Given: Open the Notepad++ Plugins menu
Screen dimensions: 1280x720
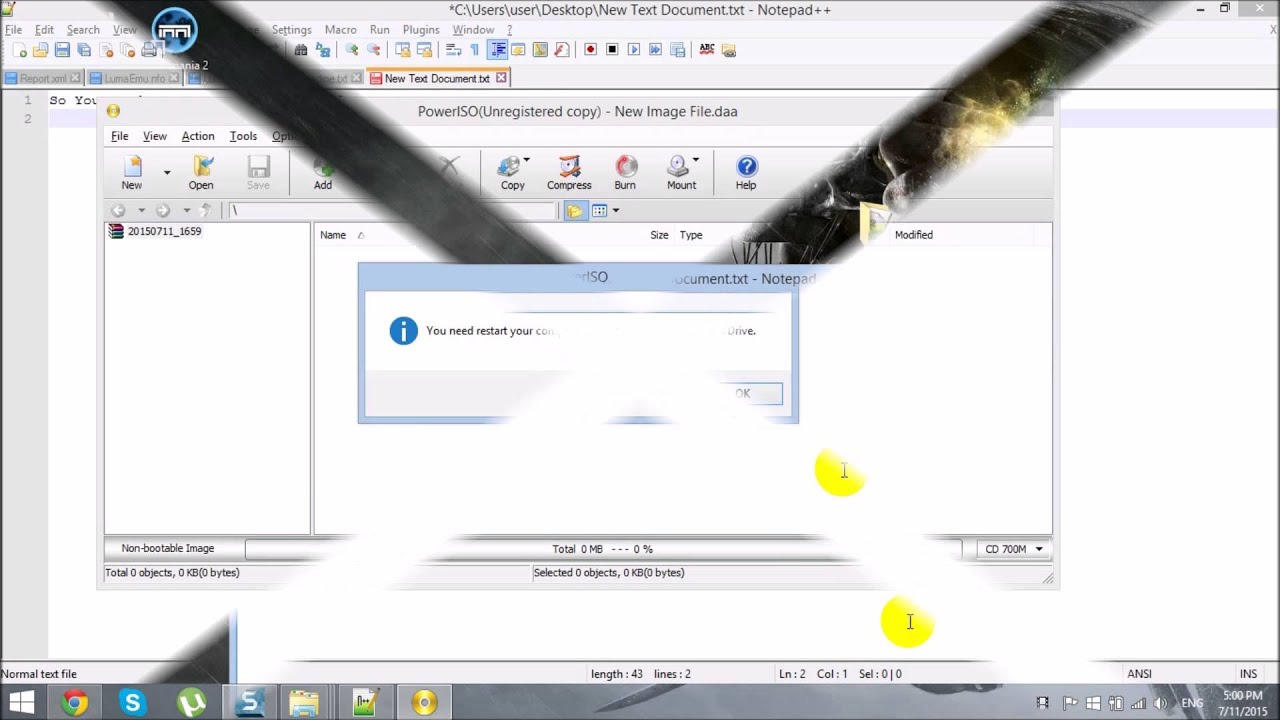Looking at the screenshot, I should click(421, 30).
